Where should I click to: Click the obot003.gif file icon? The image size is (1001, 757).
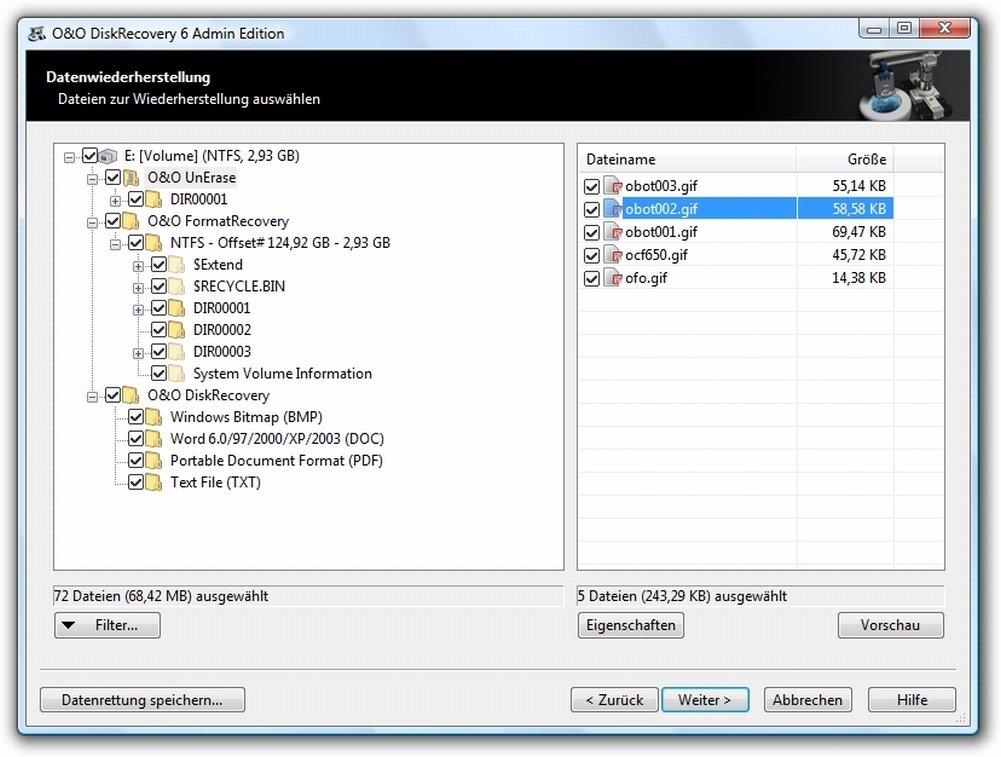pos(613,186)
